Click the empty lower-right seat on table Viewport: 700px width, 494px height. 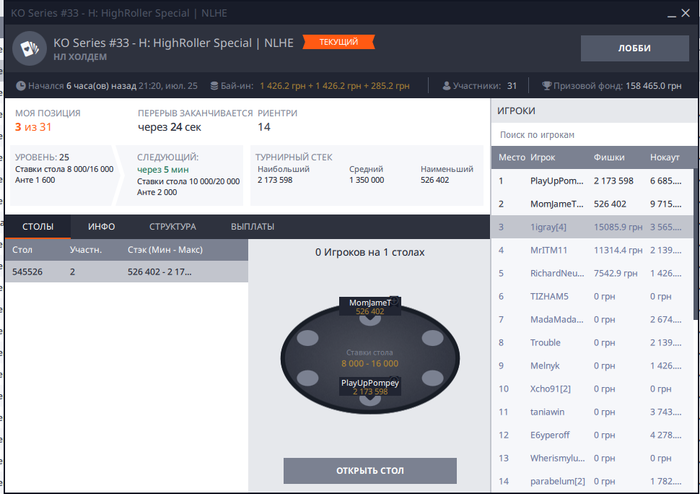pyautogui.click(x=433, y=378)
